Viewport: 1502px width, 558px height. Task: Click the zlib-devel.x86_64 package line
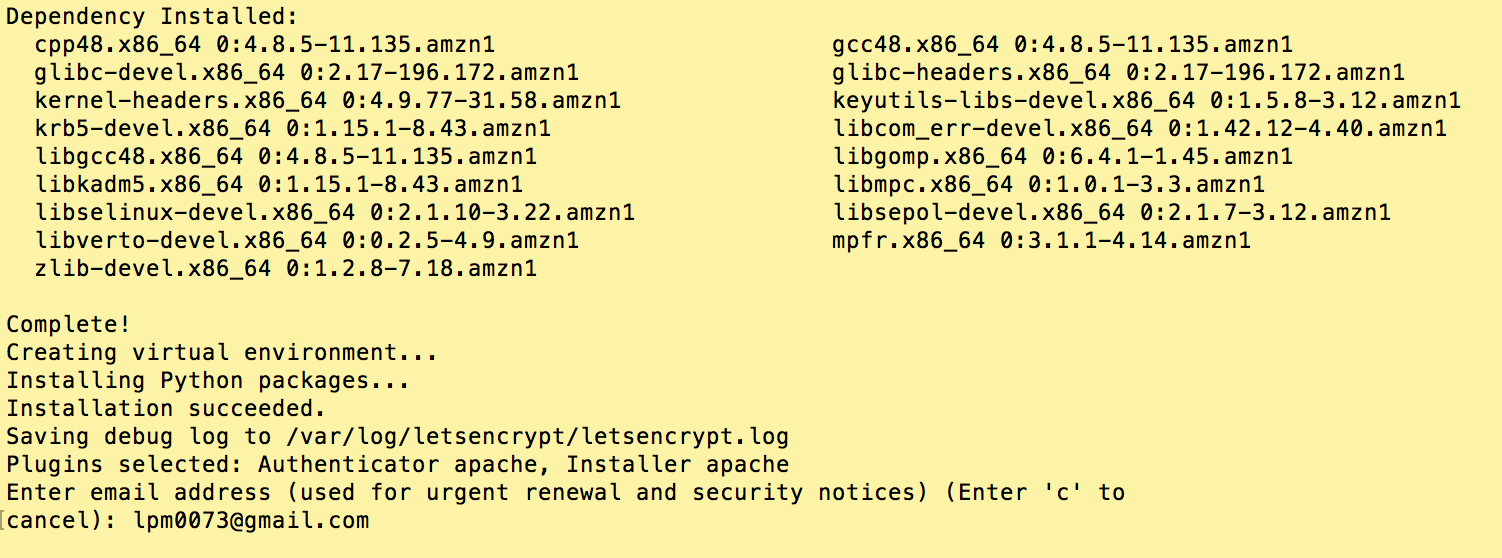click(286, 269)
